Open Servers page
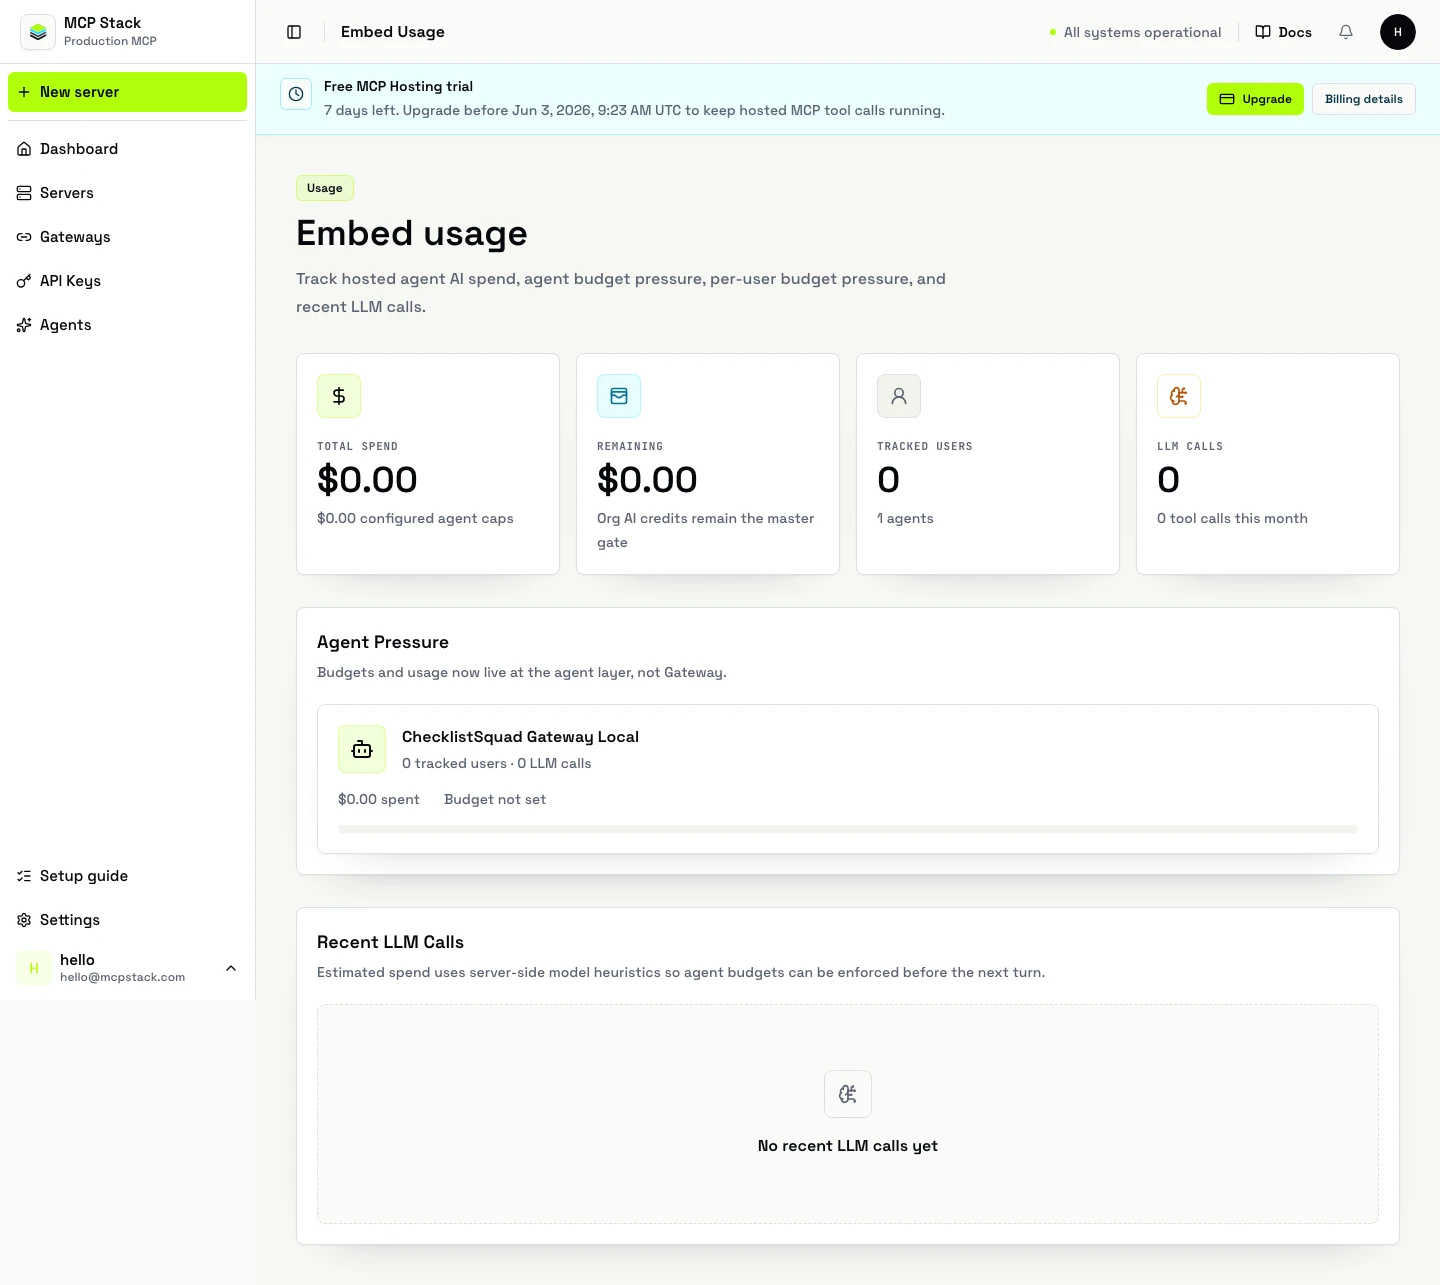 pyautogui.click(x=128, y=193)
